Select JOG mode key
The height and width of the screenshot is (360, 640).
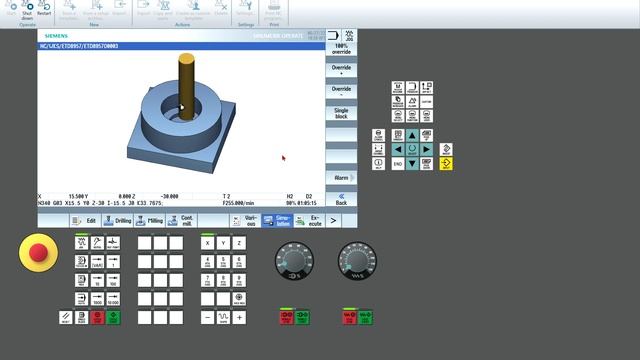tap(81, 243)
